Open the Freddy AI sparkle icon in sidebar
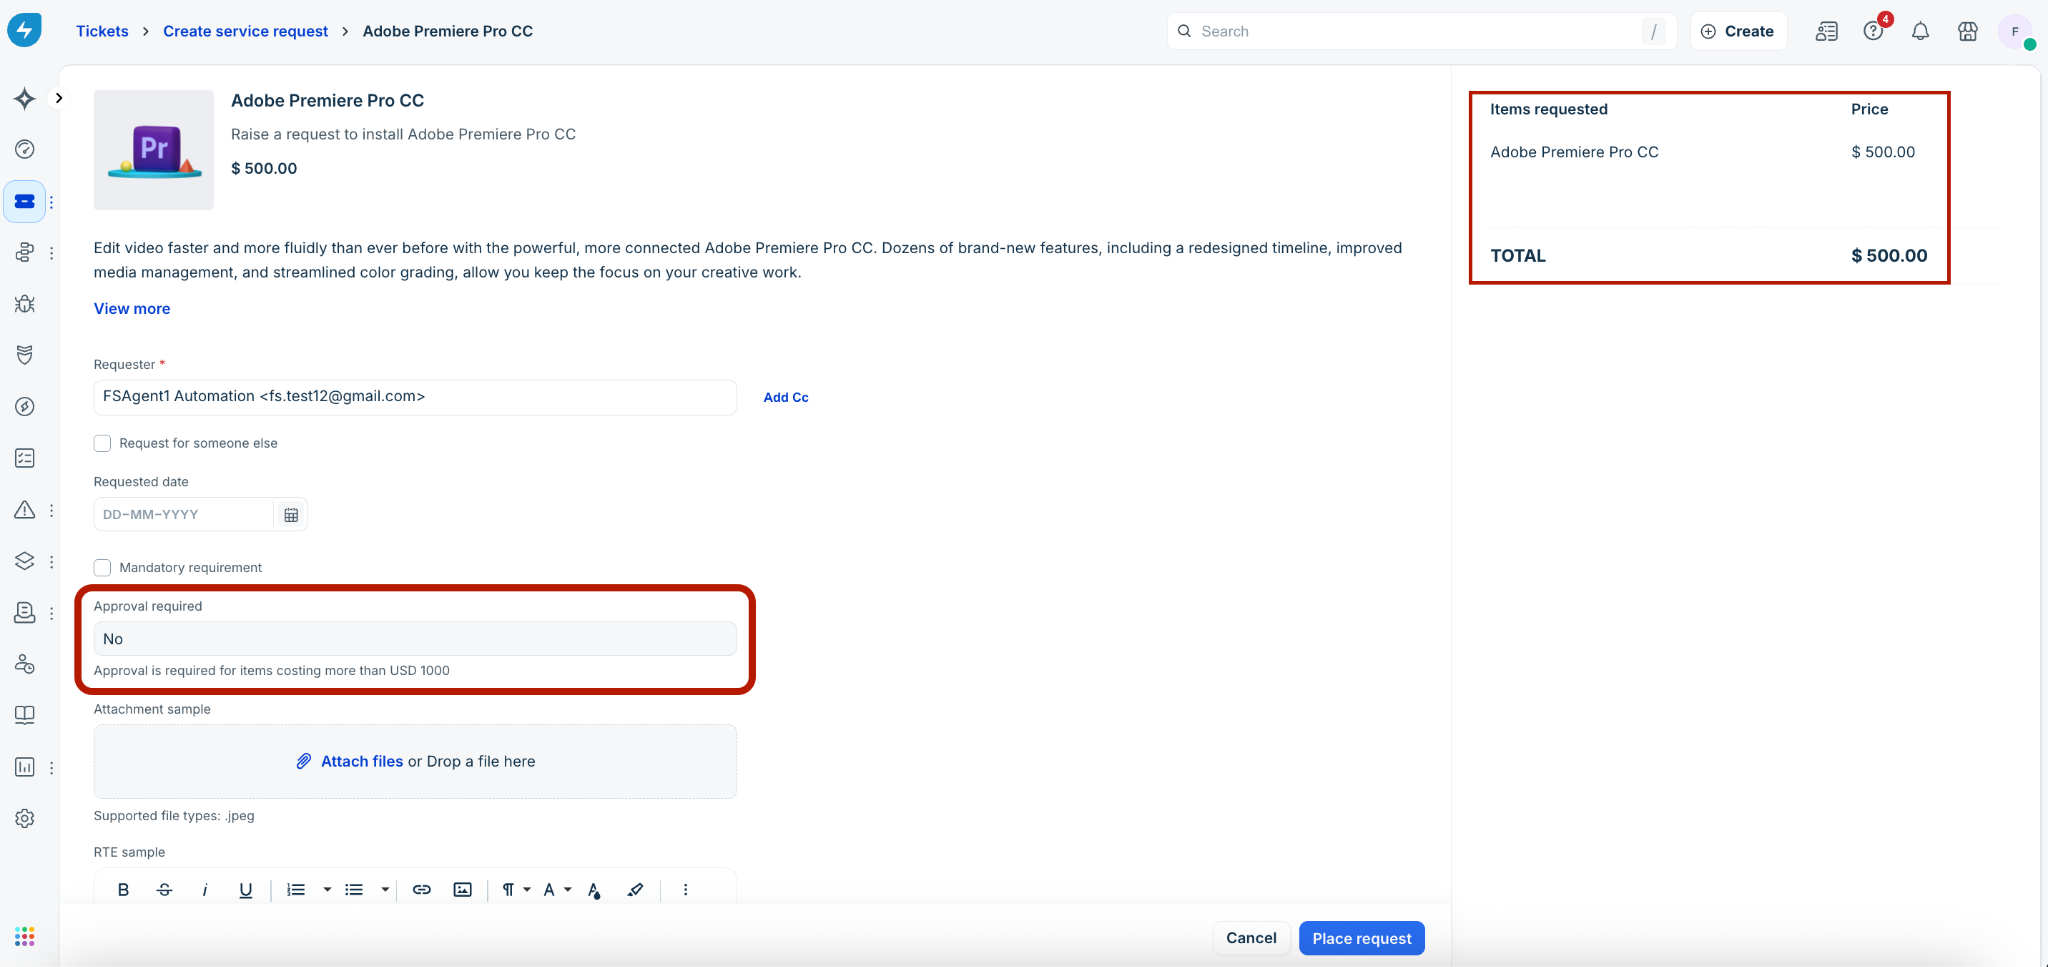Viewport: 2048px width, 967px height. coord(25,98)
